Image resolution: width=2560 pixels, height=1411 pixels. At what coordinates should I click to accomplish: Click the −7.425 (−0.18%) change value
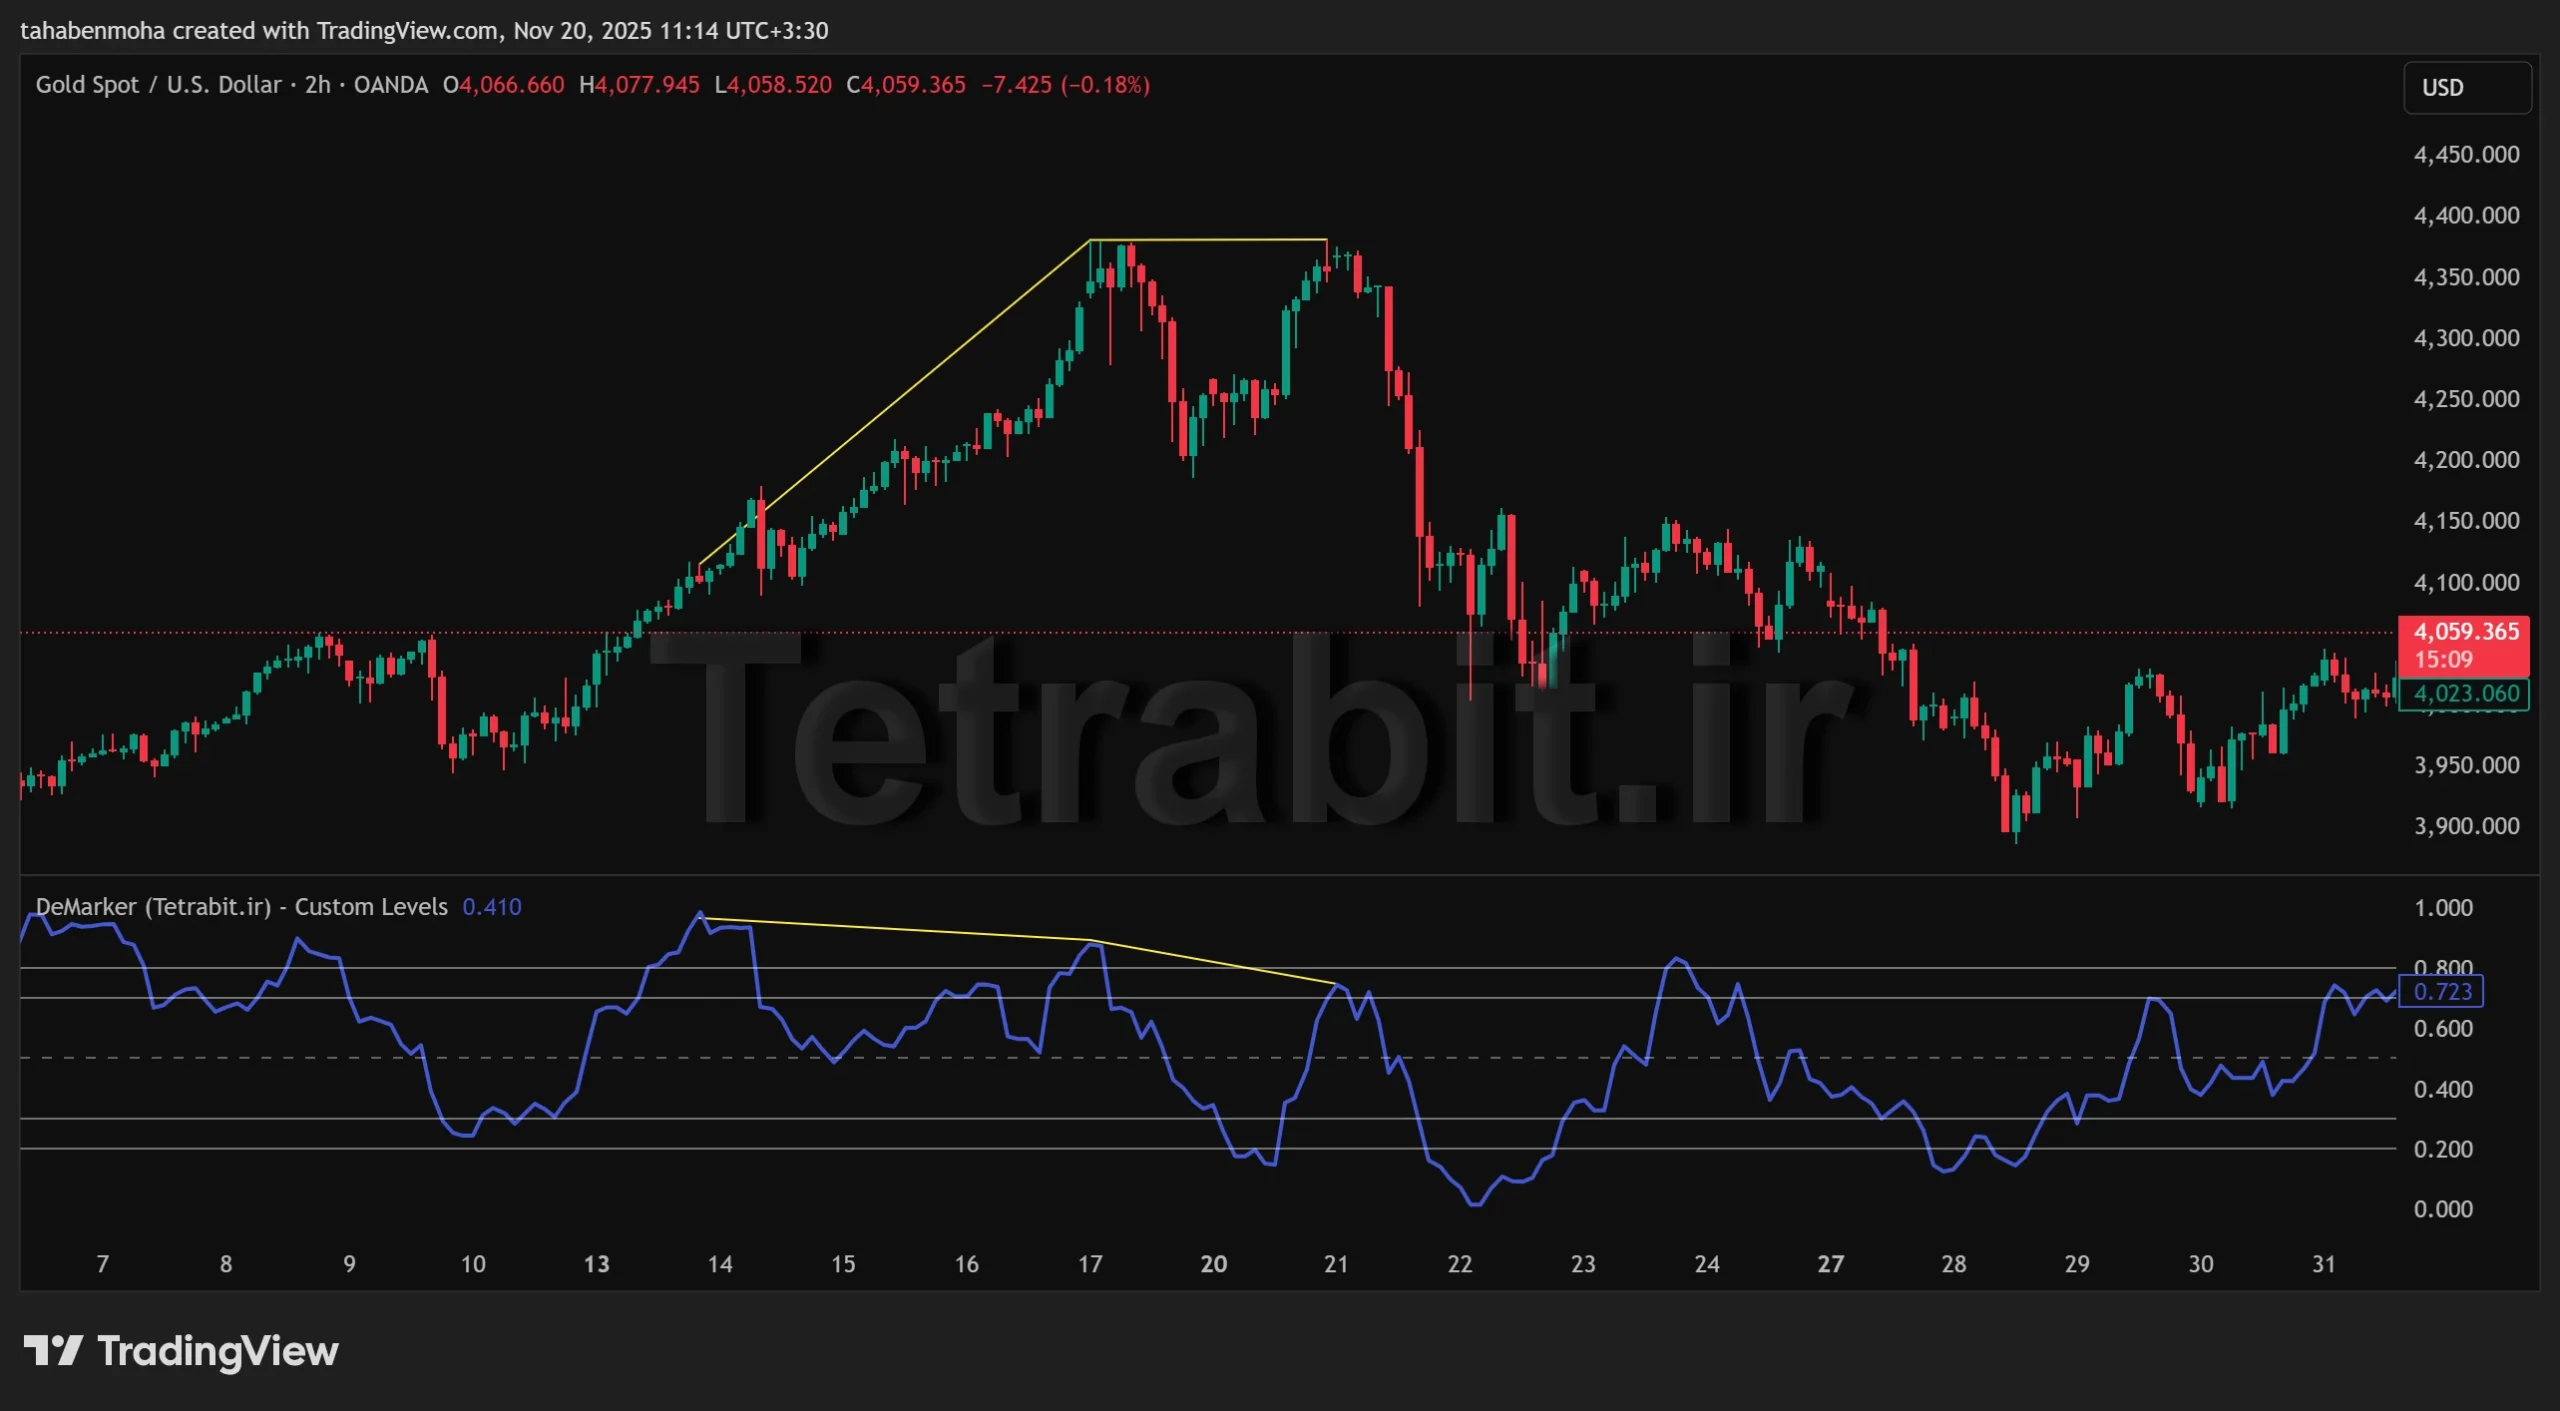click(1066, 85)
